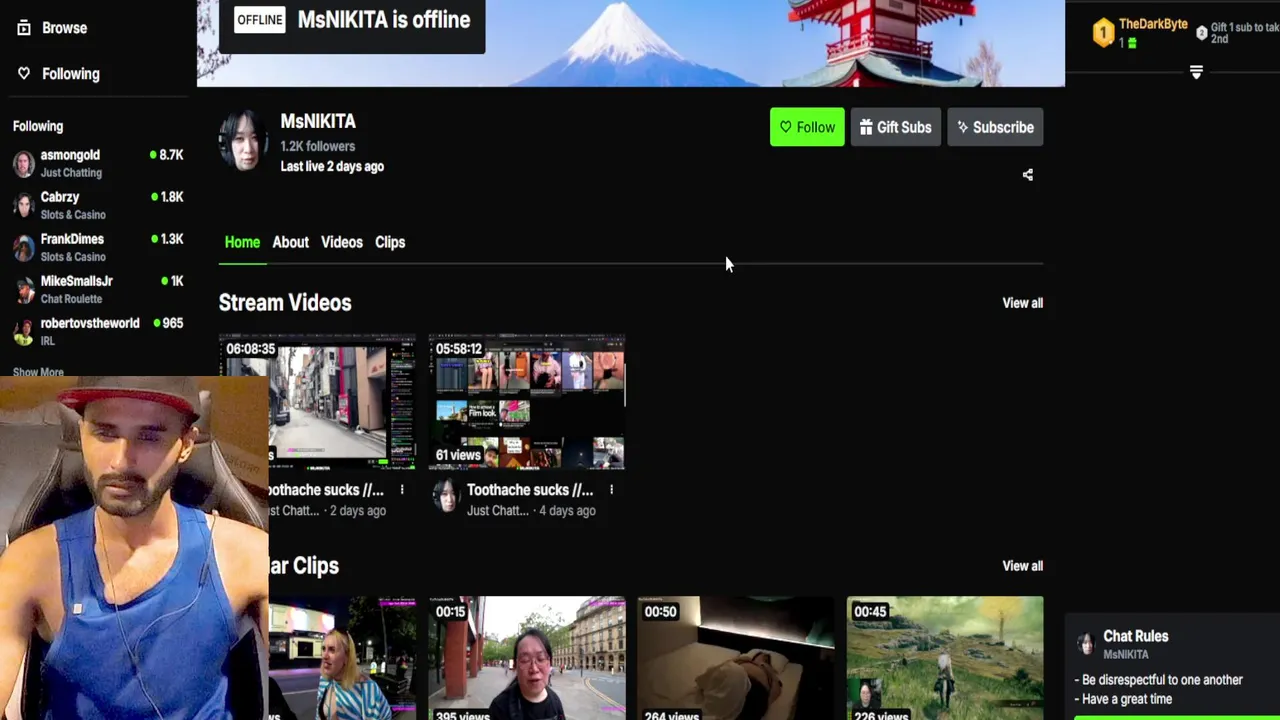Screen dimensions: 1280x720
Task: Open options menu for the 06:08:35 video
Action: pyautogui.click(x=402, y=490)
